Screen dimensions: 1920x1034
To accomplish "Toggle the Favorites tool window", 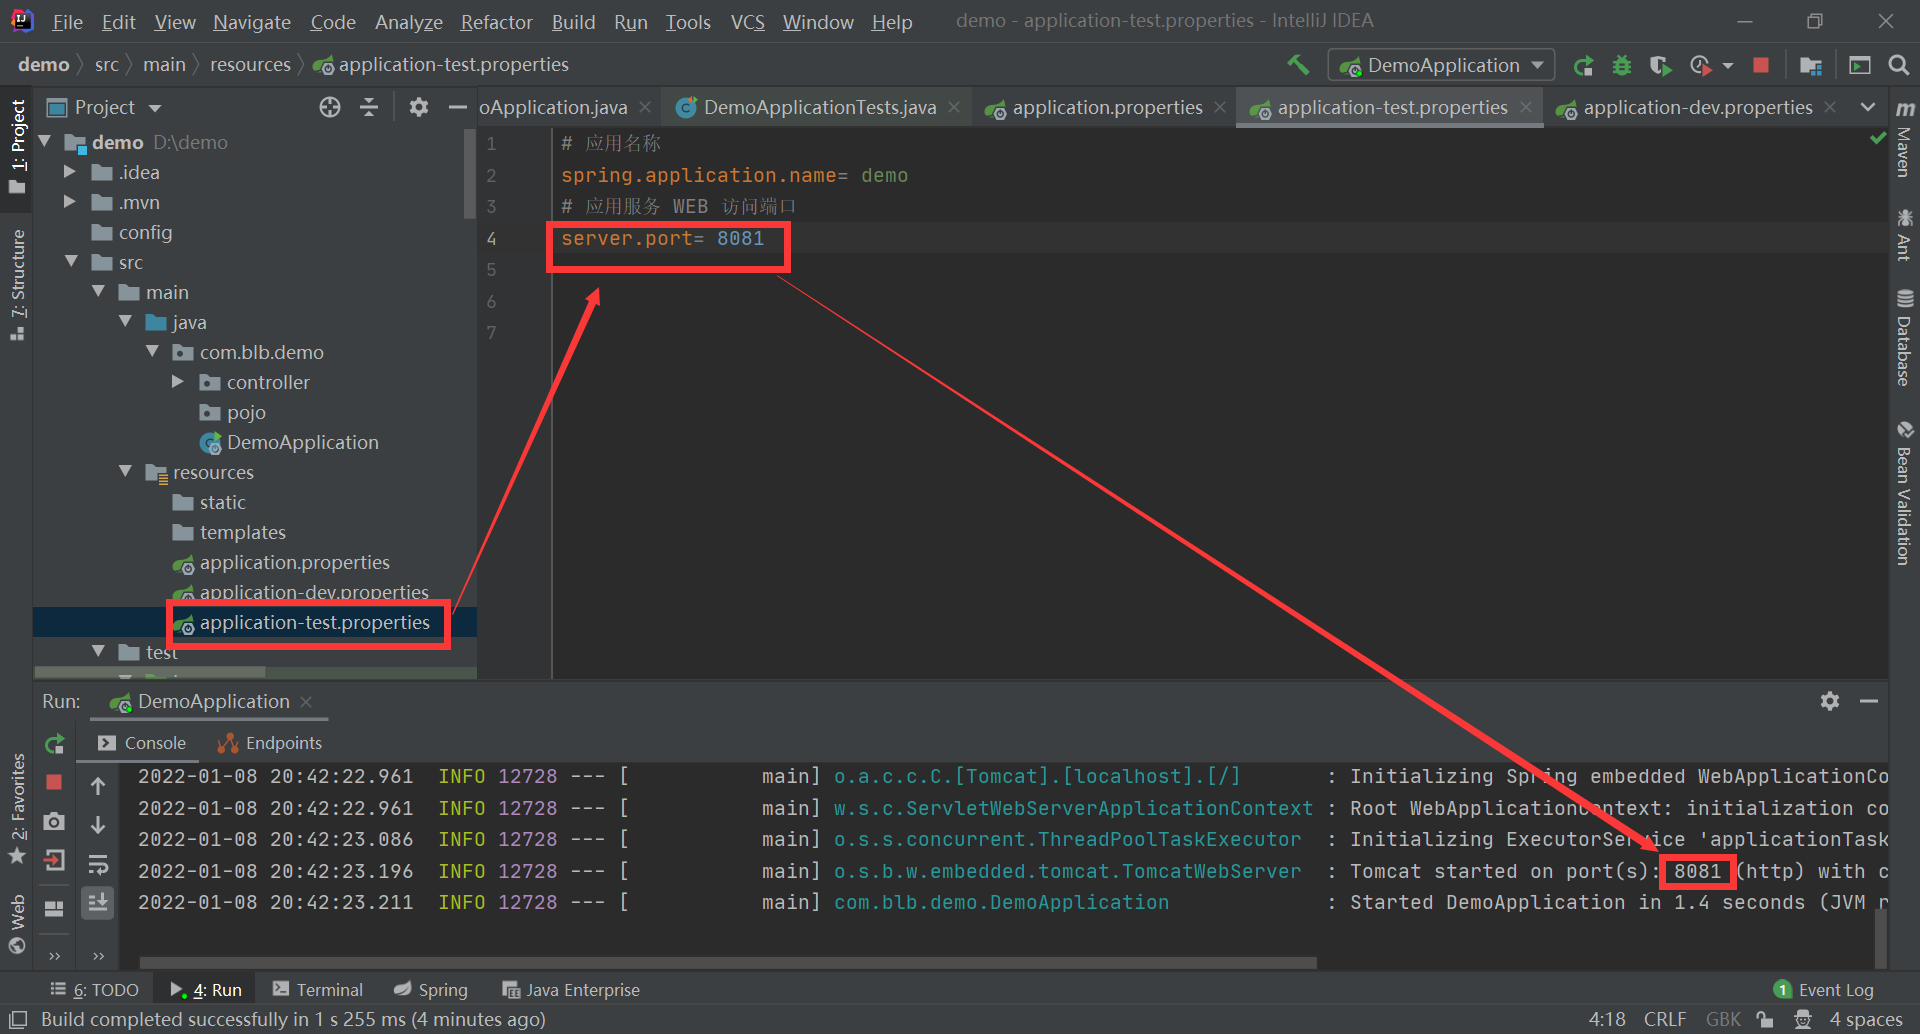I will tap(17, 808).
